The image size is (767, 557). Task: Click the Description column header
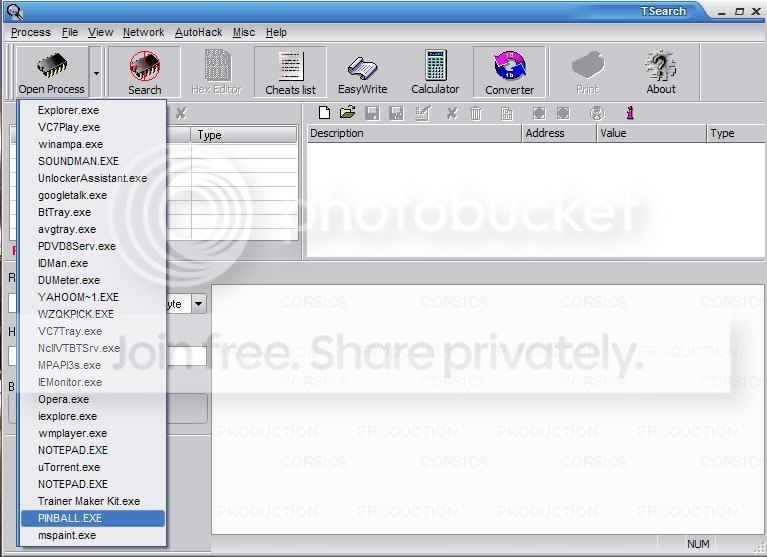(414, 133)
